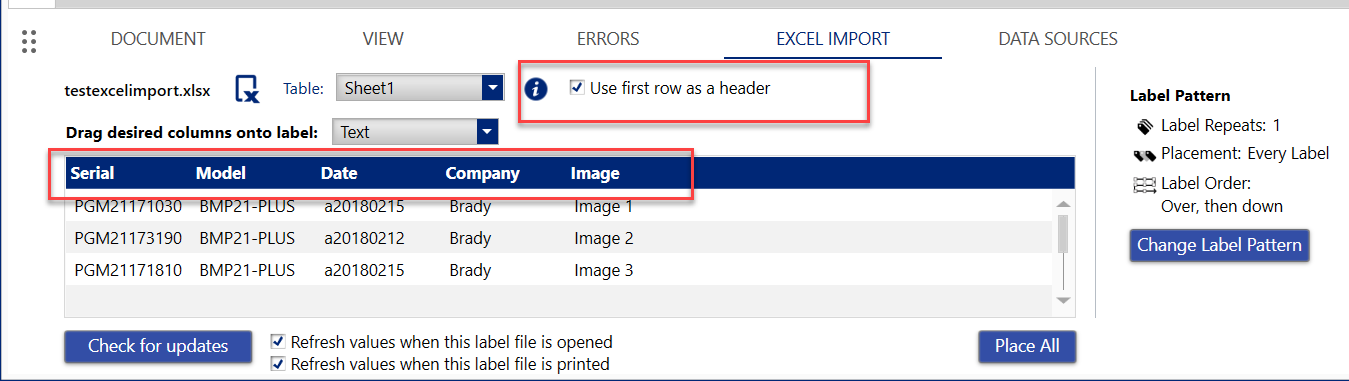Toggle refresh values when file is opened
Image resolution: width=1349 pixels, height=381 pixels.
(x=278, y=342)
